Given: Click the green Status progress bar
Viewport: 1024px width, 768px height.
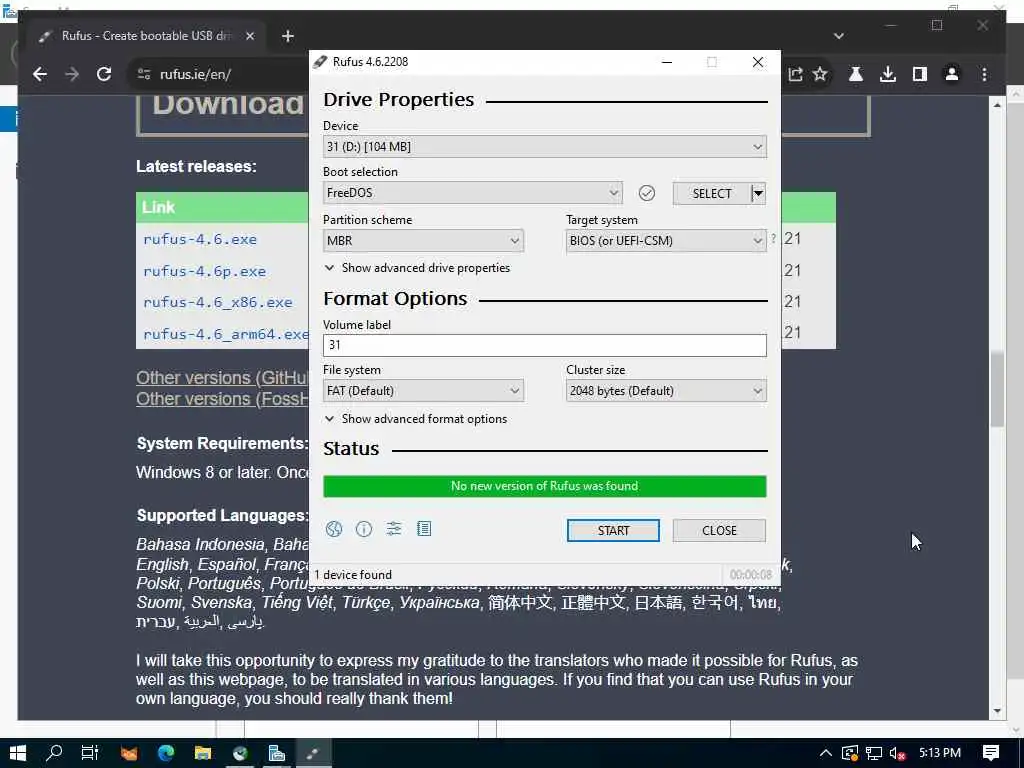Looking at the screenshot, I should pyautogui.click(x=545, y=486).
